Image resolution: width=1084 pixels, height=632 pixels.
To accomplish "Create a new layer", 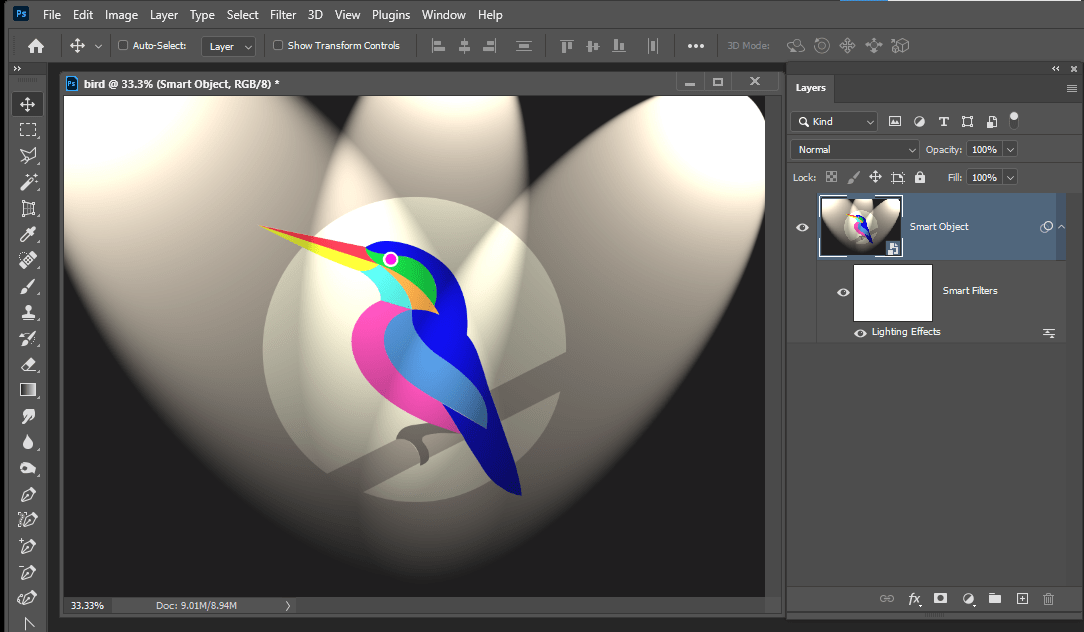I will coord(1021,598).
